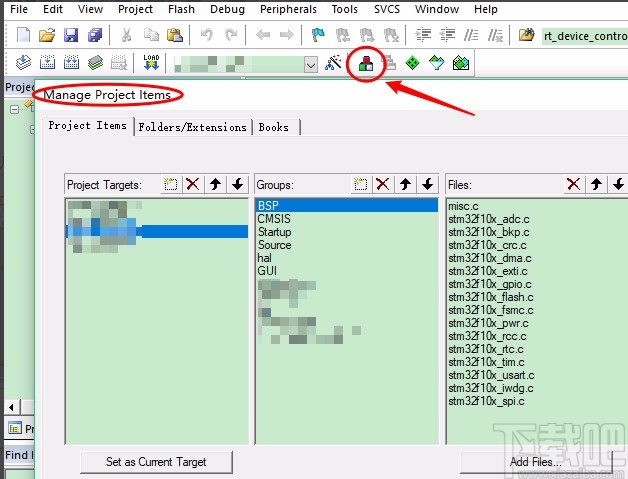Switch to the Books tab

pos(274,127)
